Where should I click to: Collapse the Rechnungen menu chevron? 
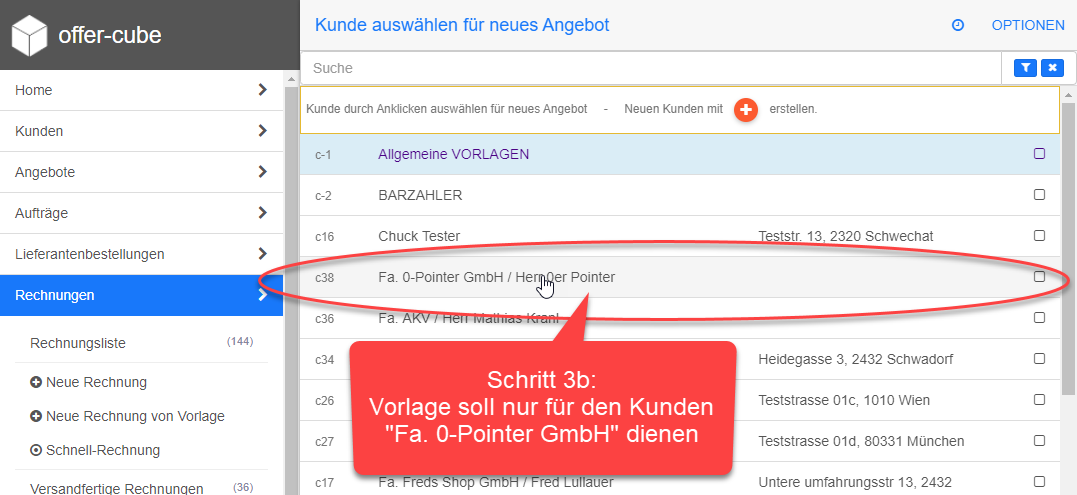(262, 295)
